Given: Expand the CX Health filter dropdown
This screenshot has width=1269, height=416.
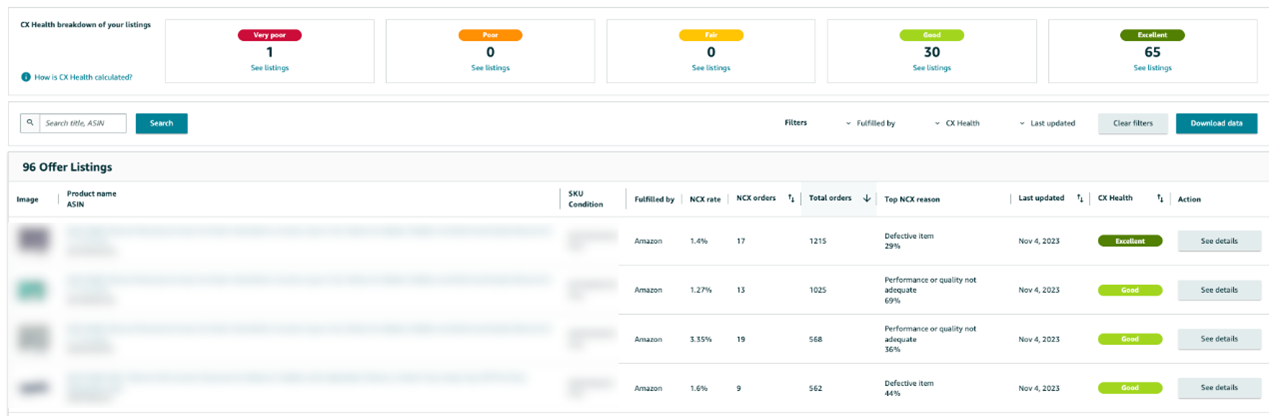Looking at the screenshot, I should click(957, 123).
